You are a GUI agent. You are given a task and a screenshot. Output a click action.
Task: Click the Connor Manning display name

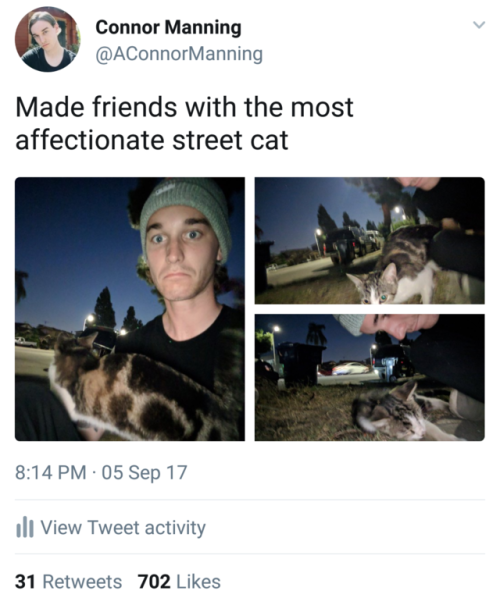[168, 27]
